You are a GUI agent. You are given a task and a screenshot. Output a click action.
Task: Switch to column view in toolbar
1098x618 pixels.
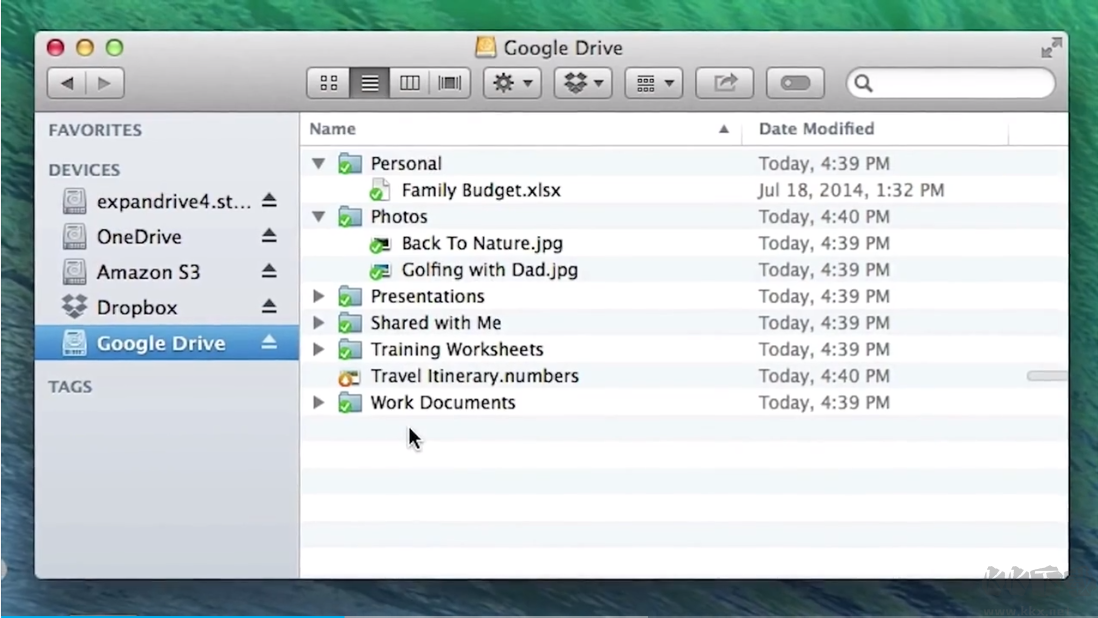click(x=410, y=83)
